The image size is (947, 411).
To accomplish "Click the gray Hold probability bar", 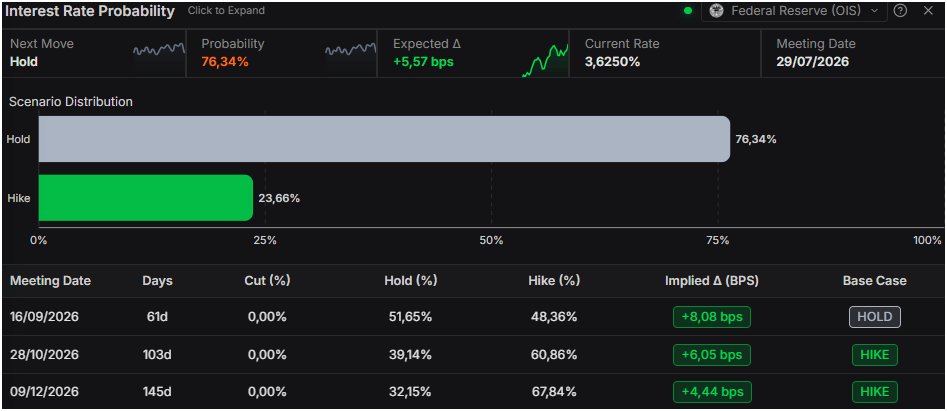I will (x=384, y=139).
